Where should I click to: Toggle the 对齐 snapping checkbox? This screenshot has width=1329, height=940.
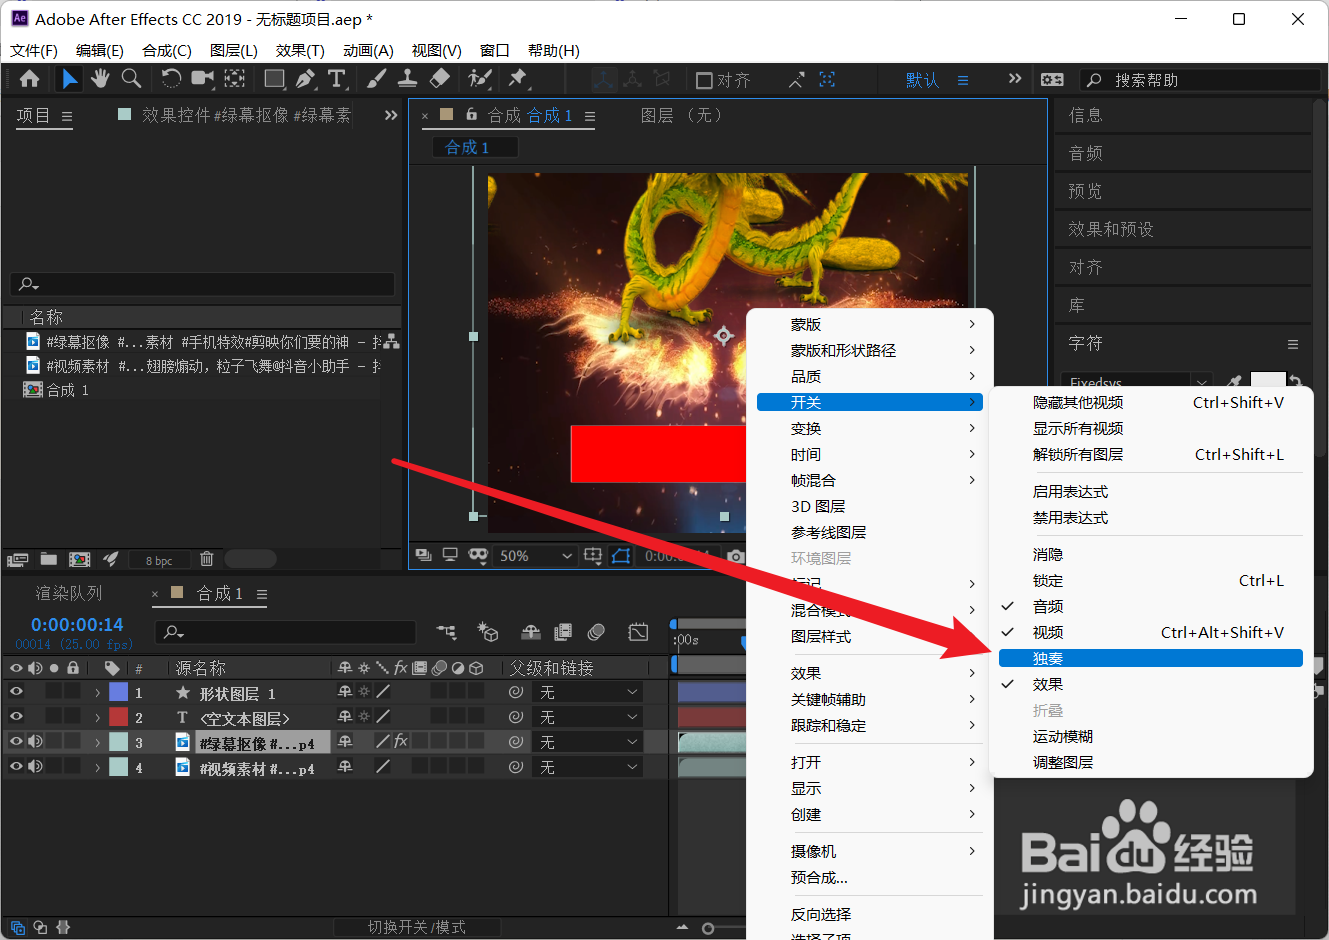[x=704, y=80]
